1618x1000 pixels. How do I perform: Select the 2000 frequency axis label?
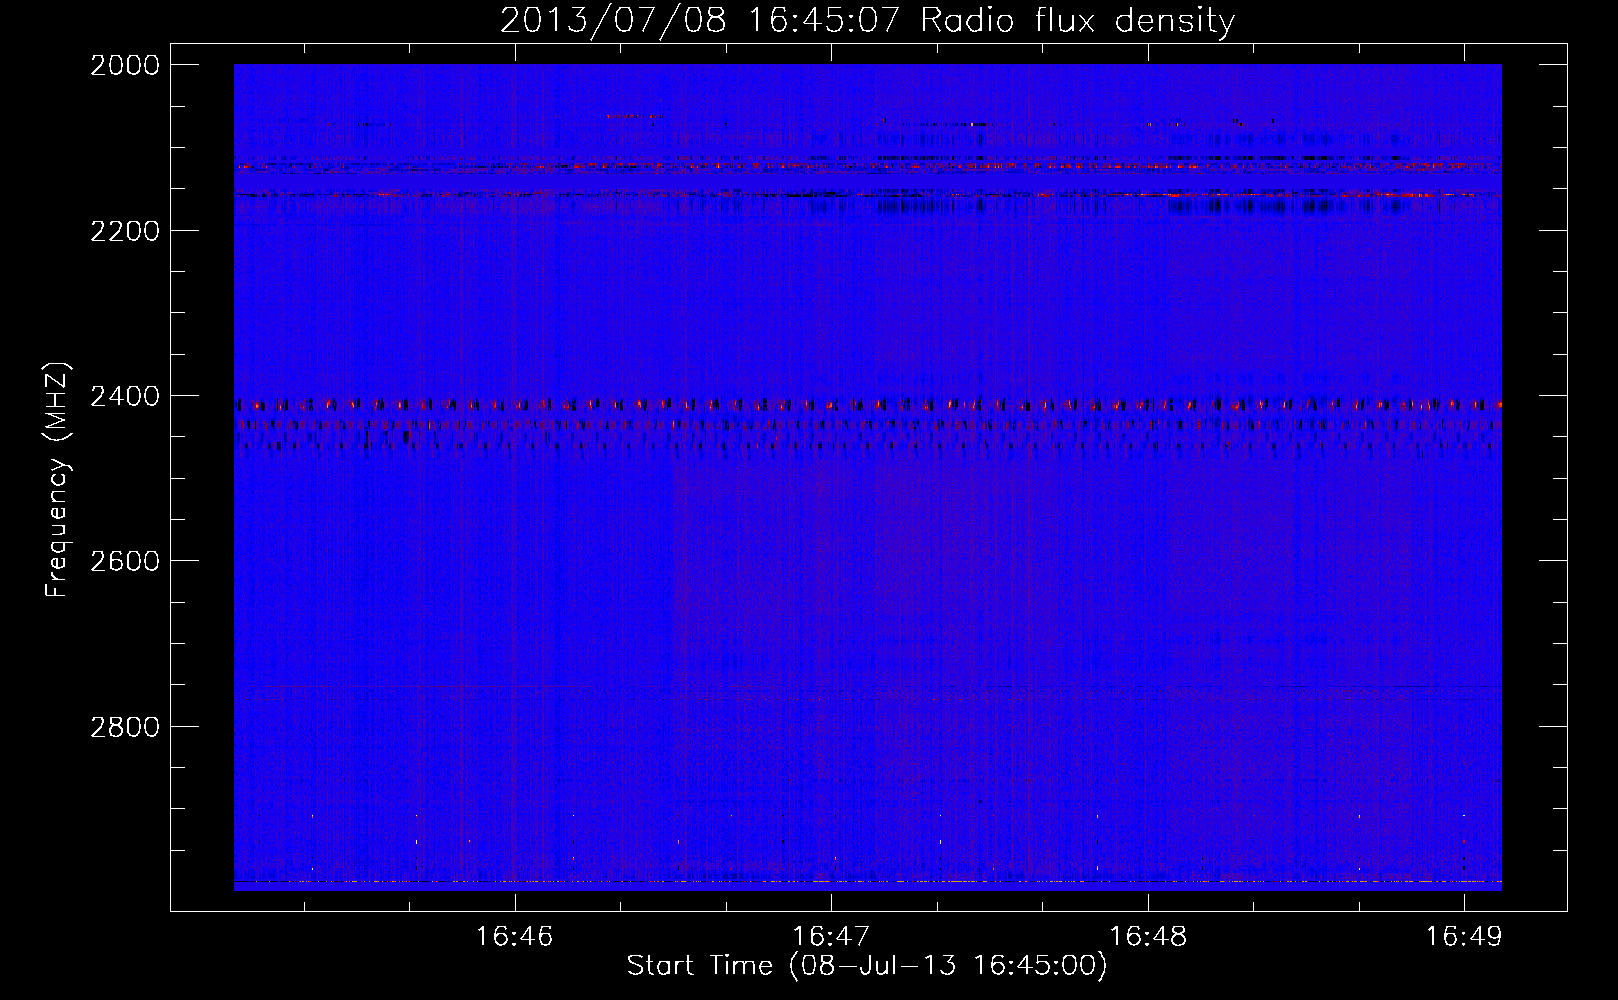pos(124,65)
